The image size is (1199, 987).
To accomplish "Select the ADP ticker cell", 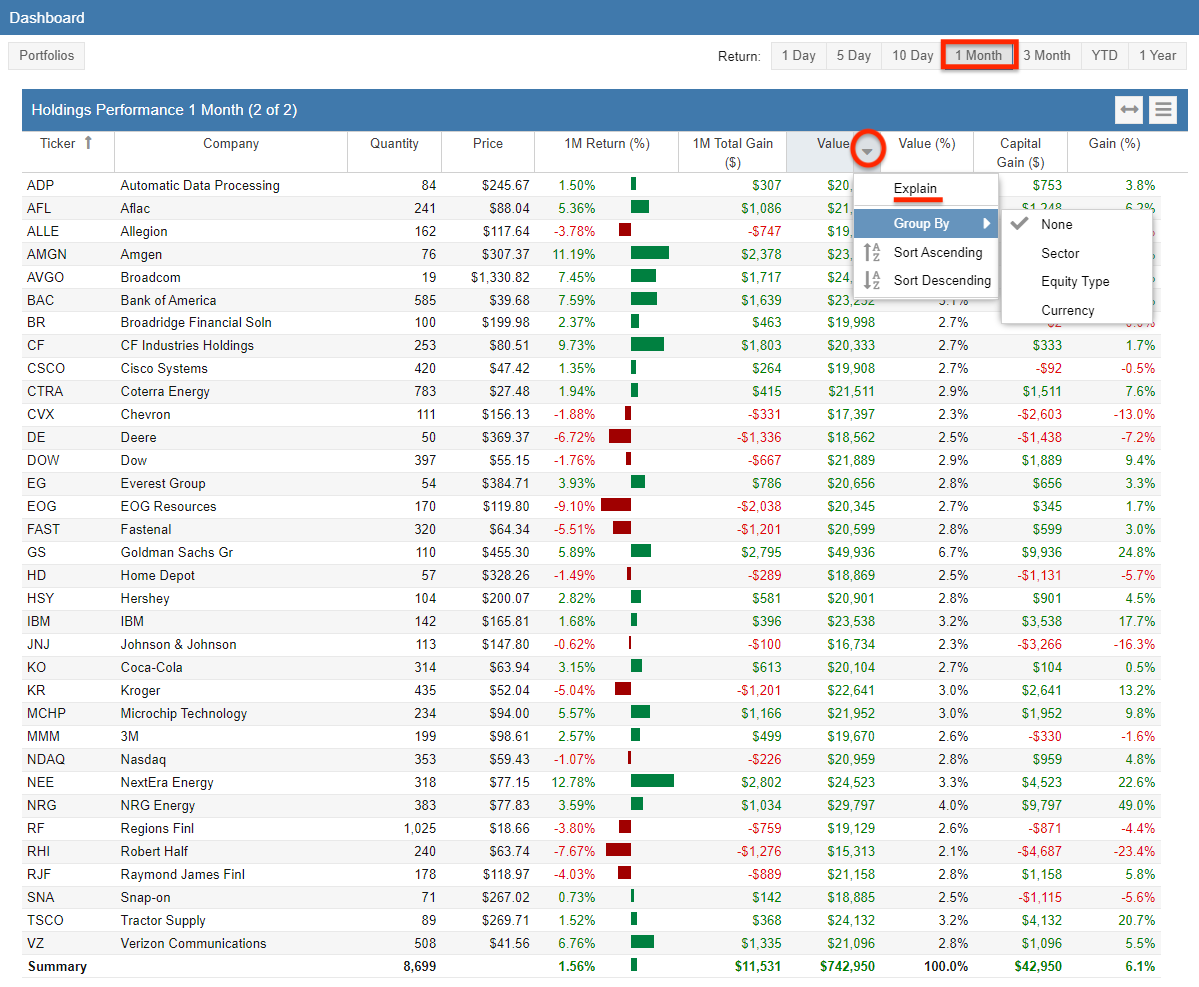I will (41, 185).
